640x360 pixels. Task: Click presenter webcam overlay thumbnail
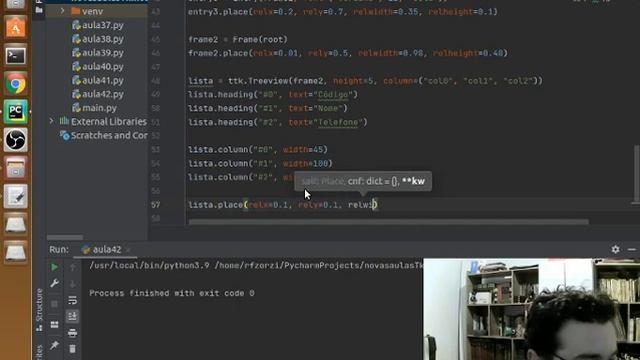531,309
